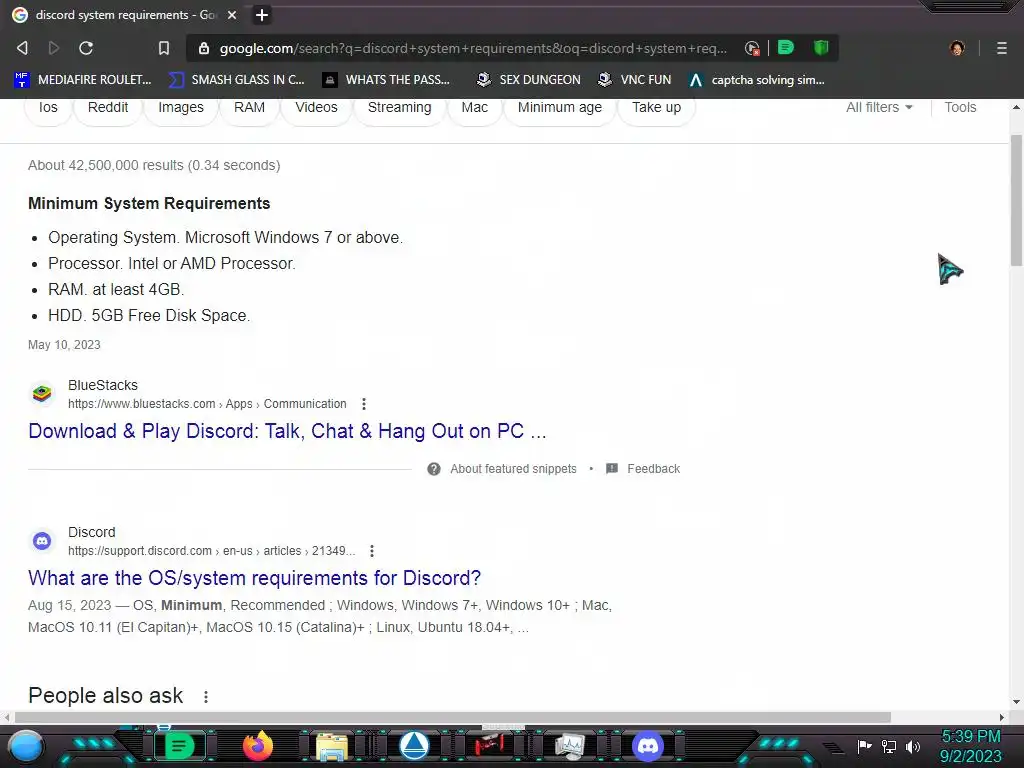
Task: Open the green shield extension icon
Action: 821,48
